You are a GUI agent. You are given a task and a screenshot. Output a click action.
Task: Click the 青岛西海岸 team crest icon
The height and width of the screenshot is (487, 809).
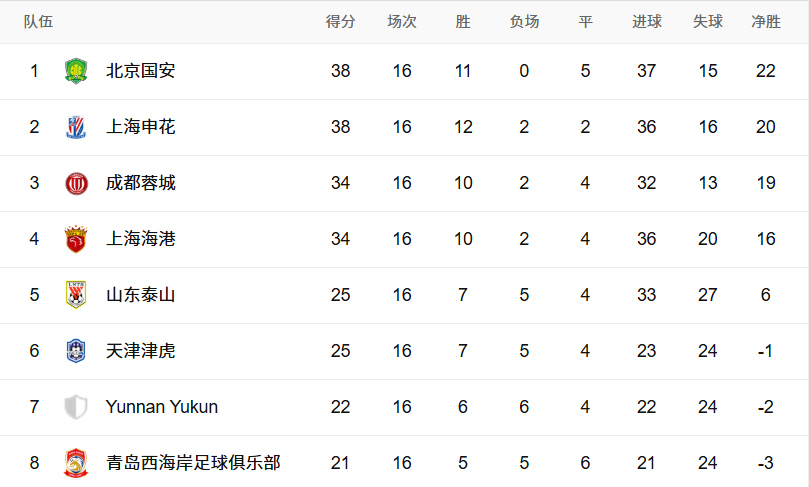[x=76, y=463]
